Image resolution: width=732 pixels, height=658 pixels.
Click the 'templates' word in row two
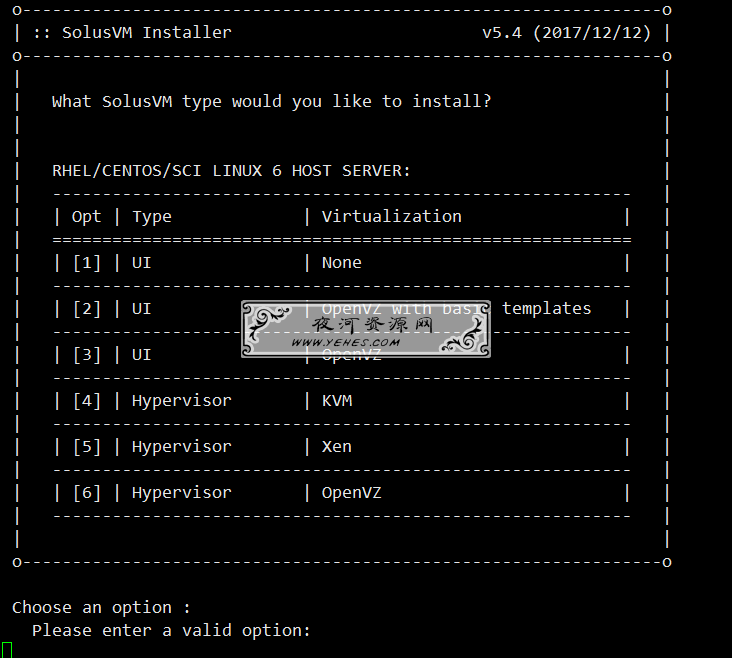click(546, 309)
